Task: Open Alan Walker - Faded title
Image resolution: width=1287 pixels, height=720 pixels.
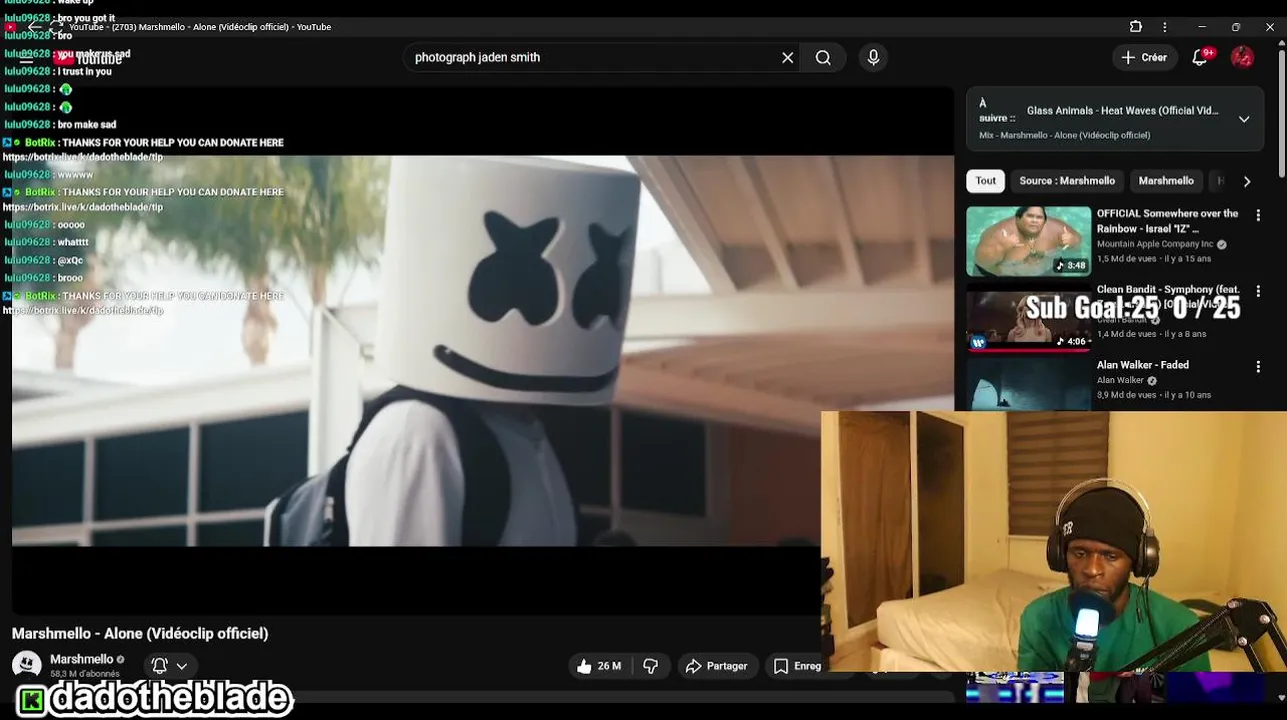Action: tap(1142, 365)
